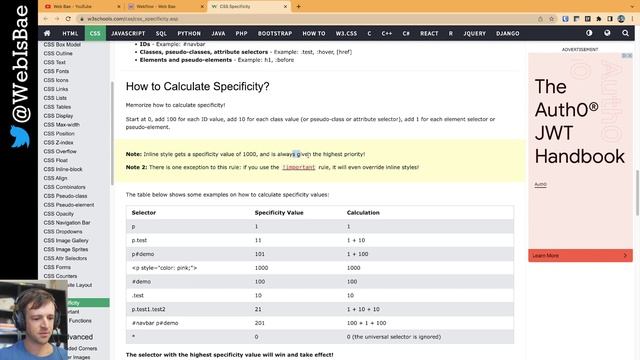The height and width of the screenshot is (360, 640).
Task: Open the HOW TO menu item
Action: tap(314, 33)
